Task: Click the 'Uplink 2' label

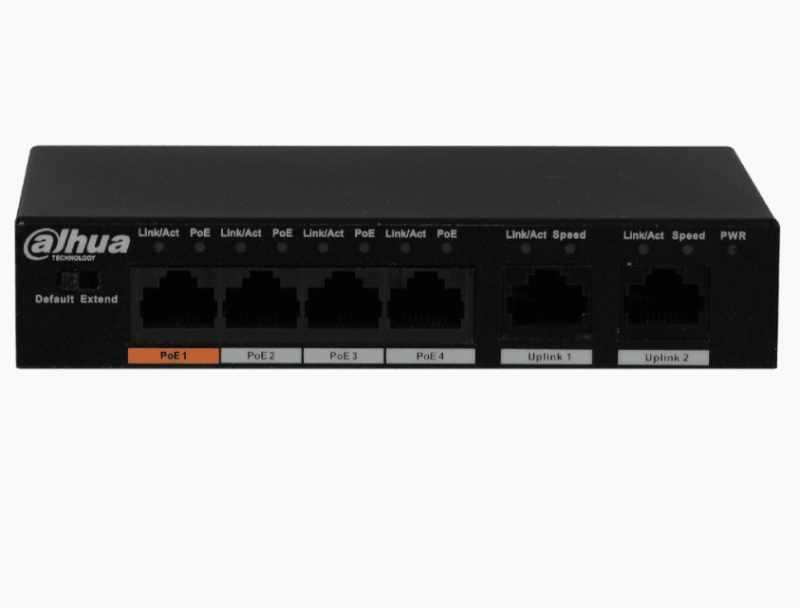Action: point(663,358)
